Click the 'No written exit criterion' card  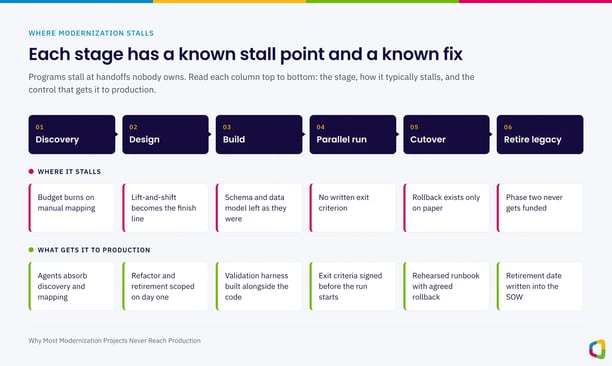click(x=353, y=208)
